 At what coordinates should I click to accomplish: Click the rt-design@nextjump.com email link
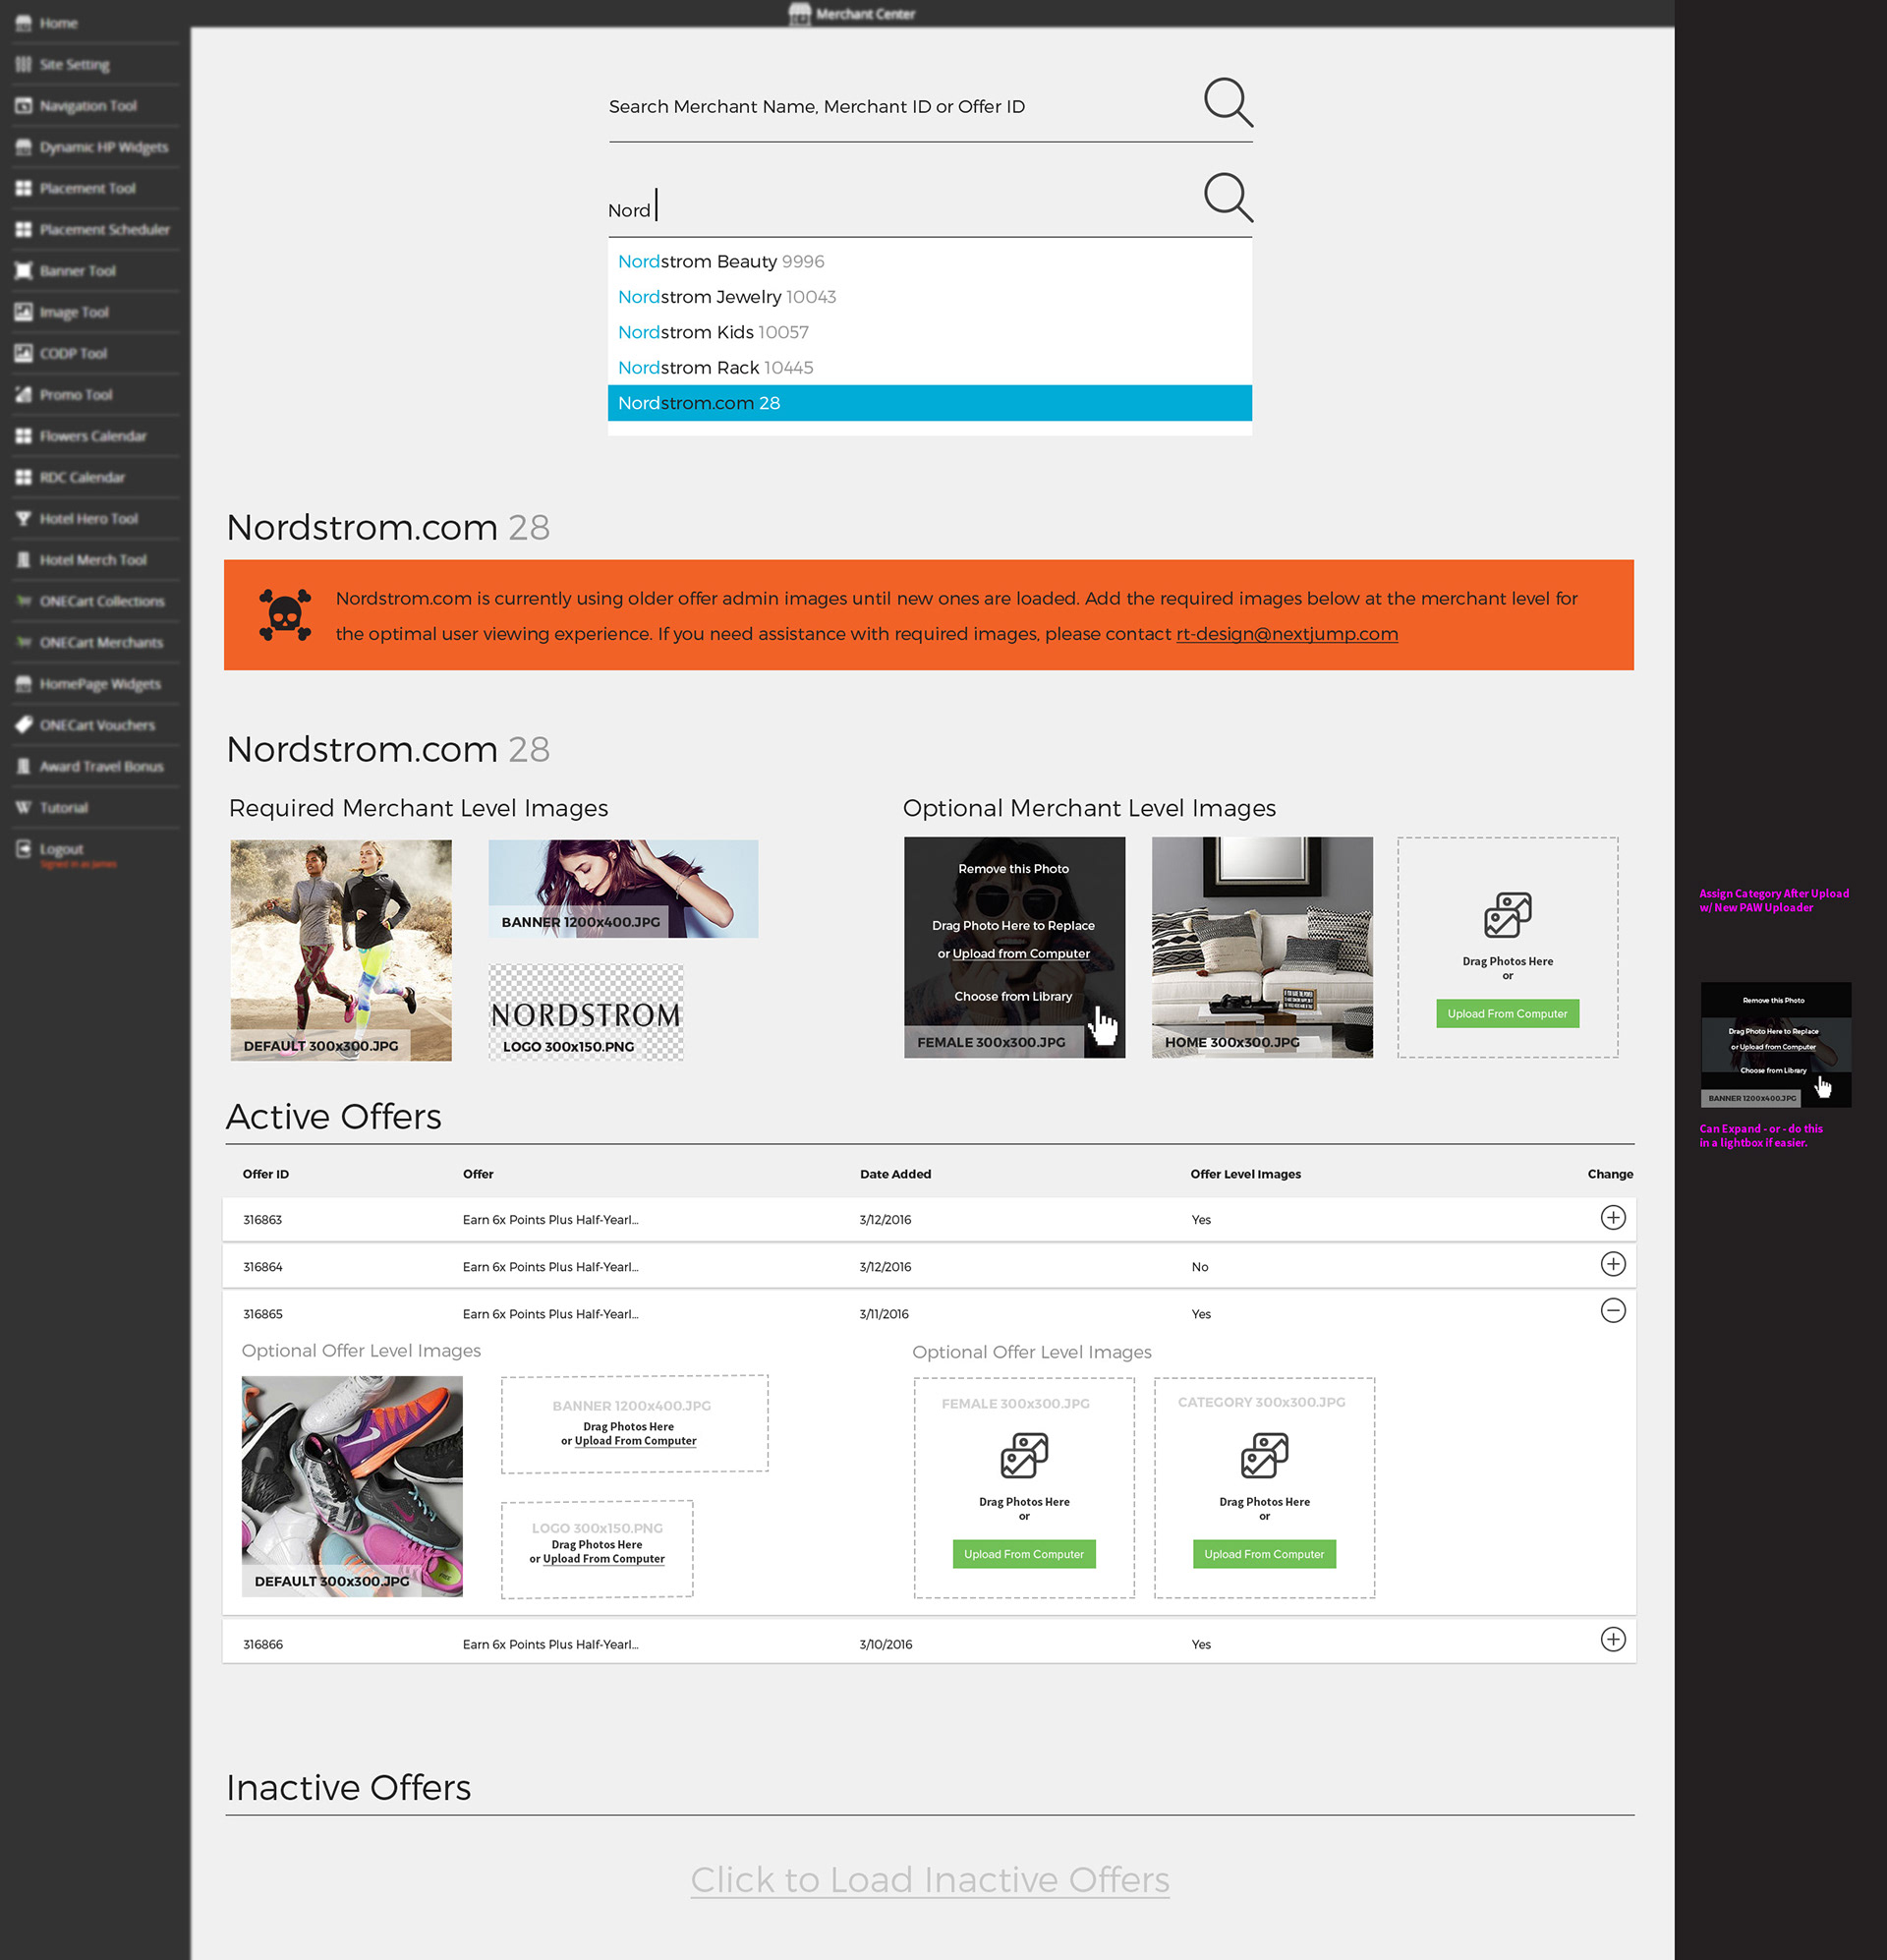coord(1287,634)
